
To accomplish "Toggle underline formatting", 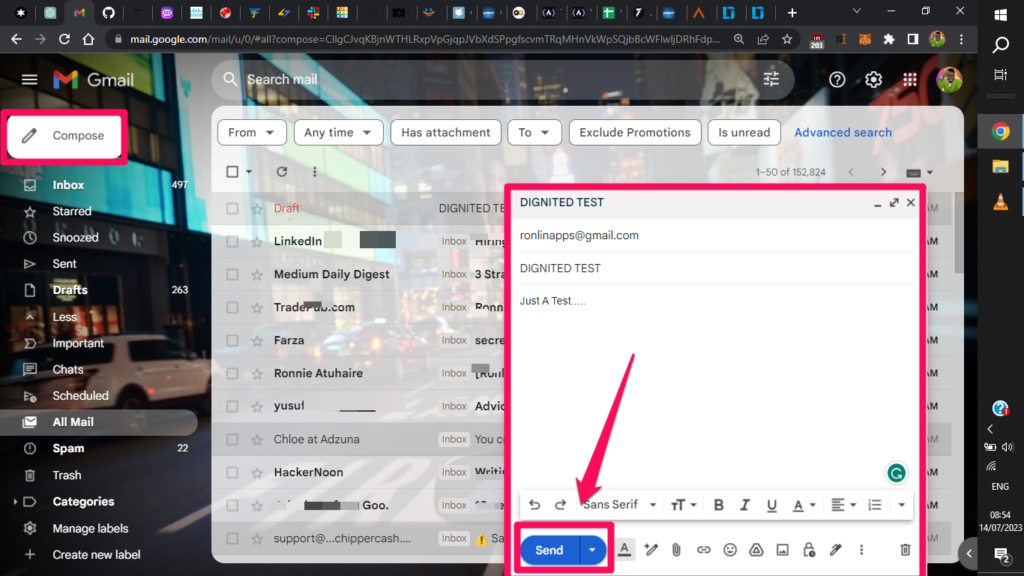I will (x=771, y=505).
